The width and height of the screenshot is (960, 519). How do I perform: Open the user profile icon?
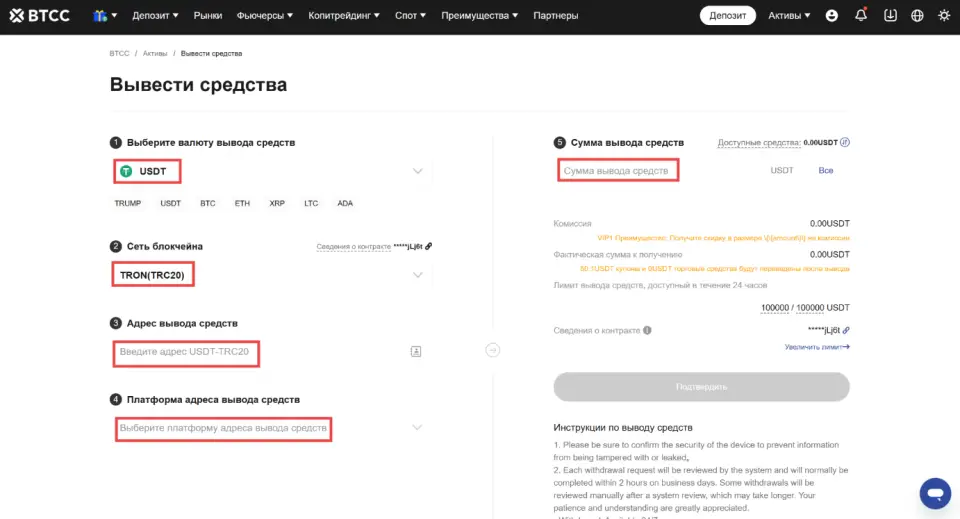coord(831,15)
